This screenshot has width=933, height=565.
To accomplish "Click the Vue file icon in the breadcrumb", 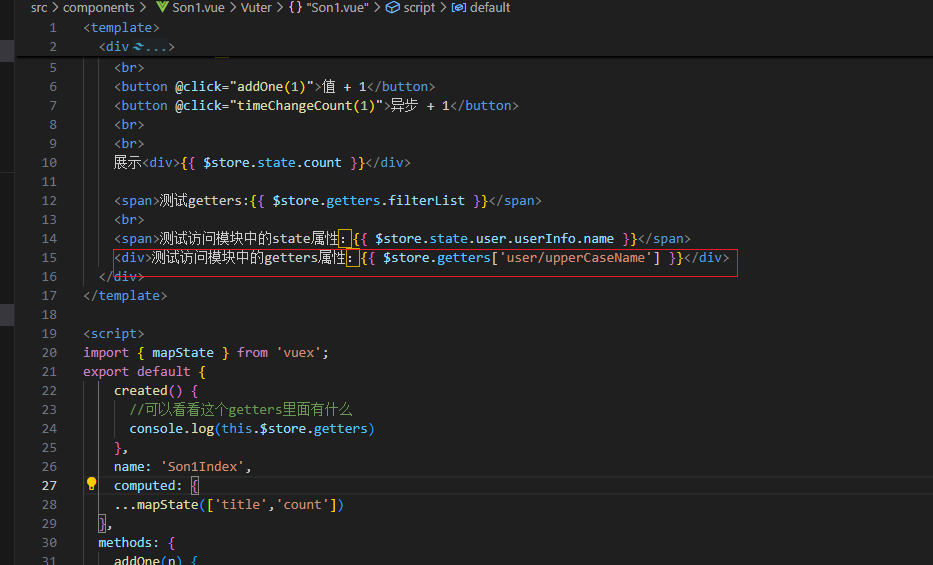I will click(162, 7).
